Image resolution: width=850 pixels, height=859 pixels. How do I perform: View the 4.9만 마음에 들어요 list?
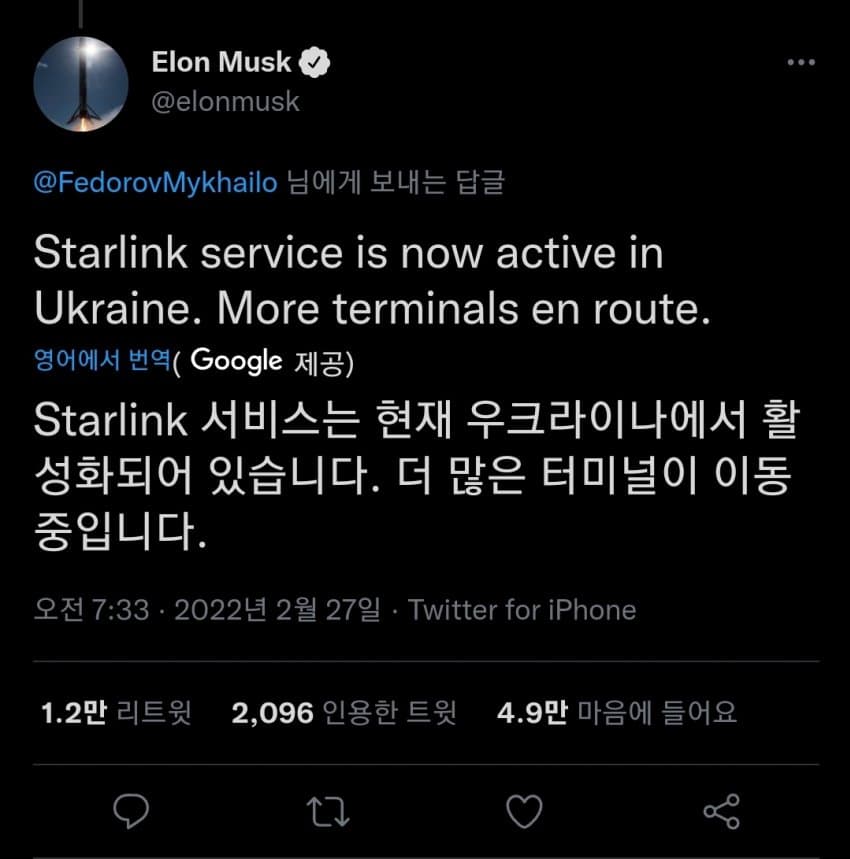pos(616,712)
